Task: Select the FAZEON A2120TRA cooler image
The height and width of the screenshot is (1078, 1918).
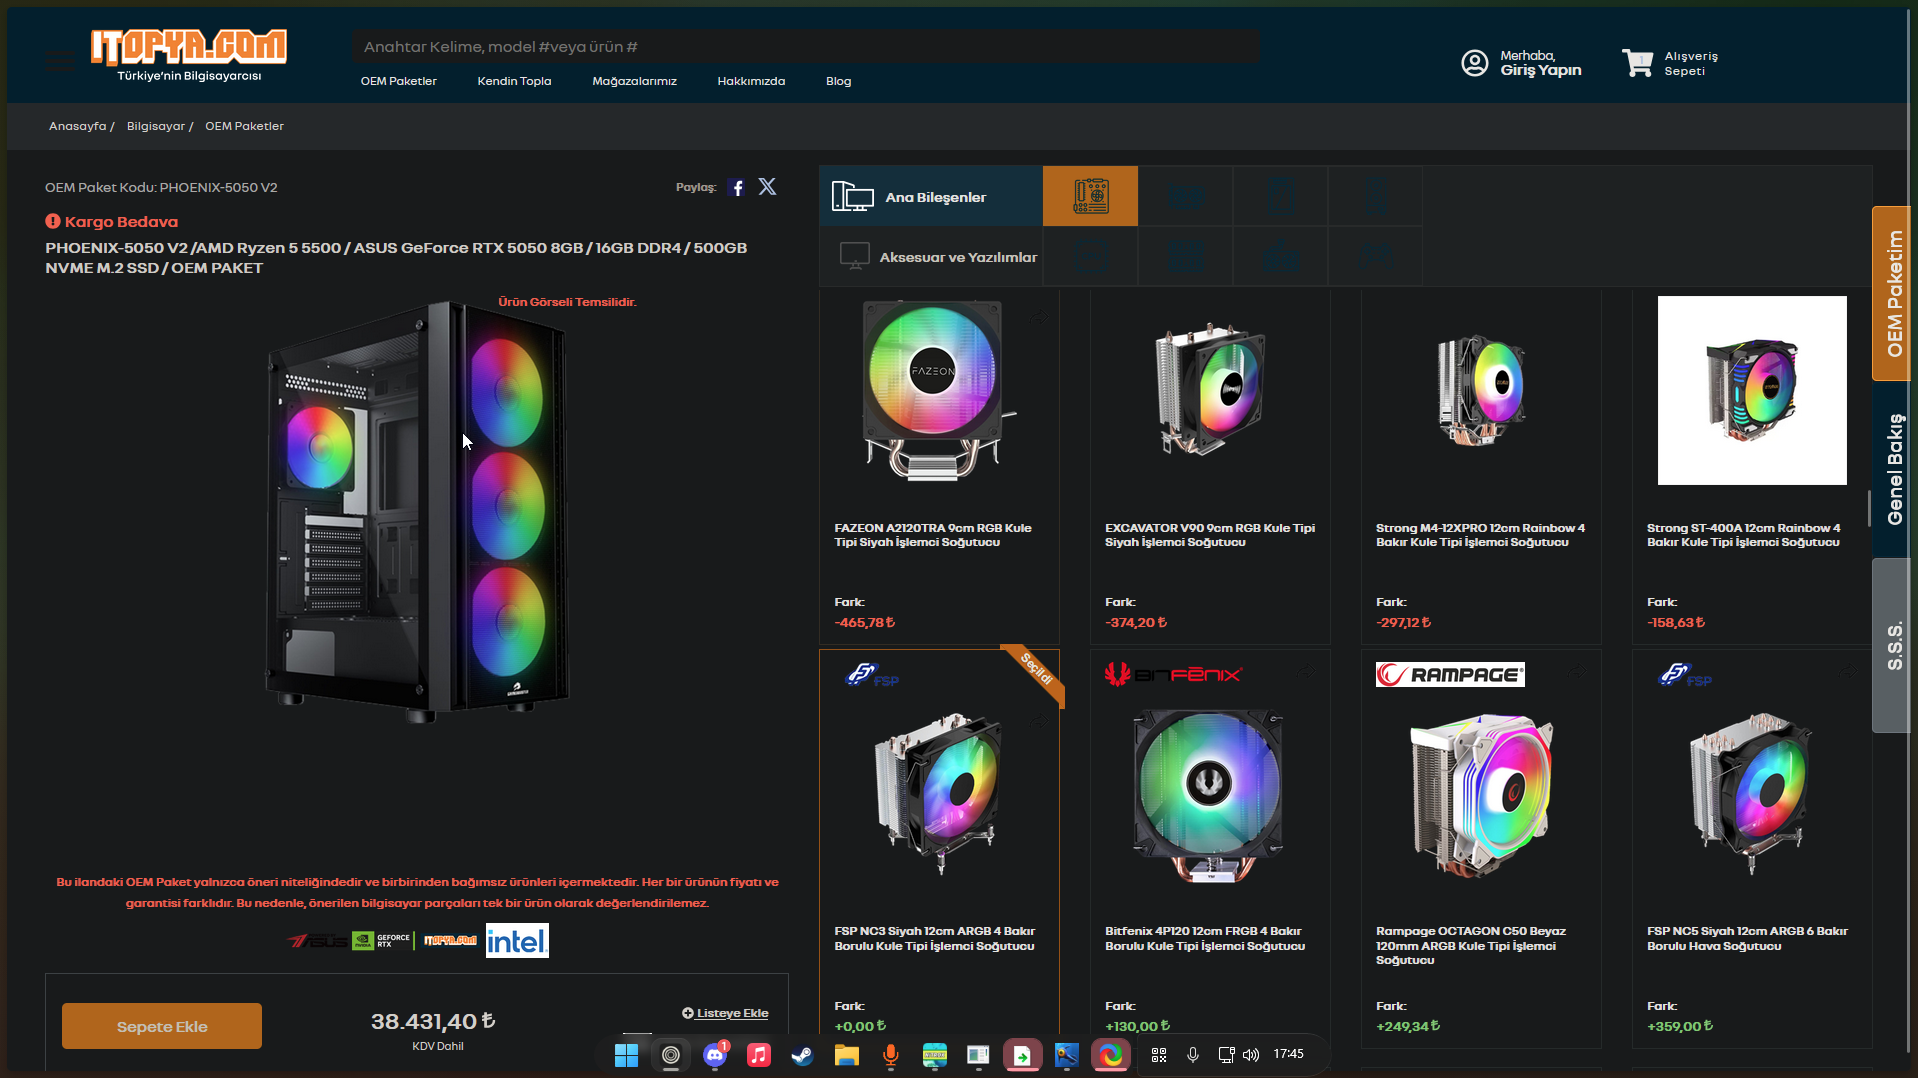Action: (939, 390)
